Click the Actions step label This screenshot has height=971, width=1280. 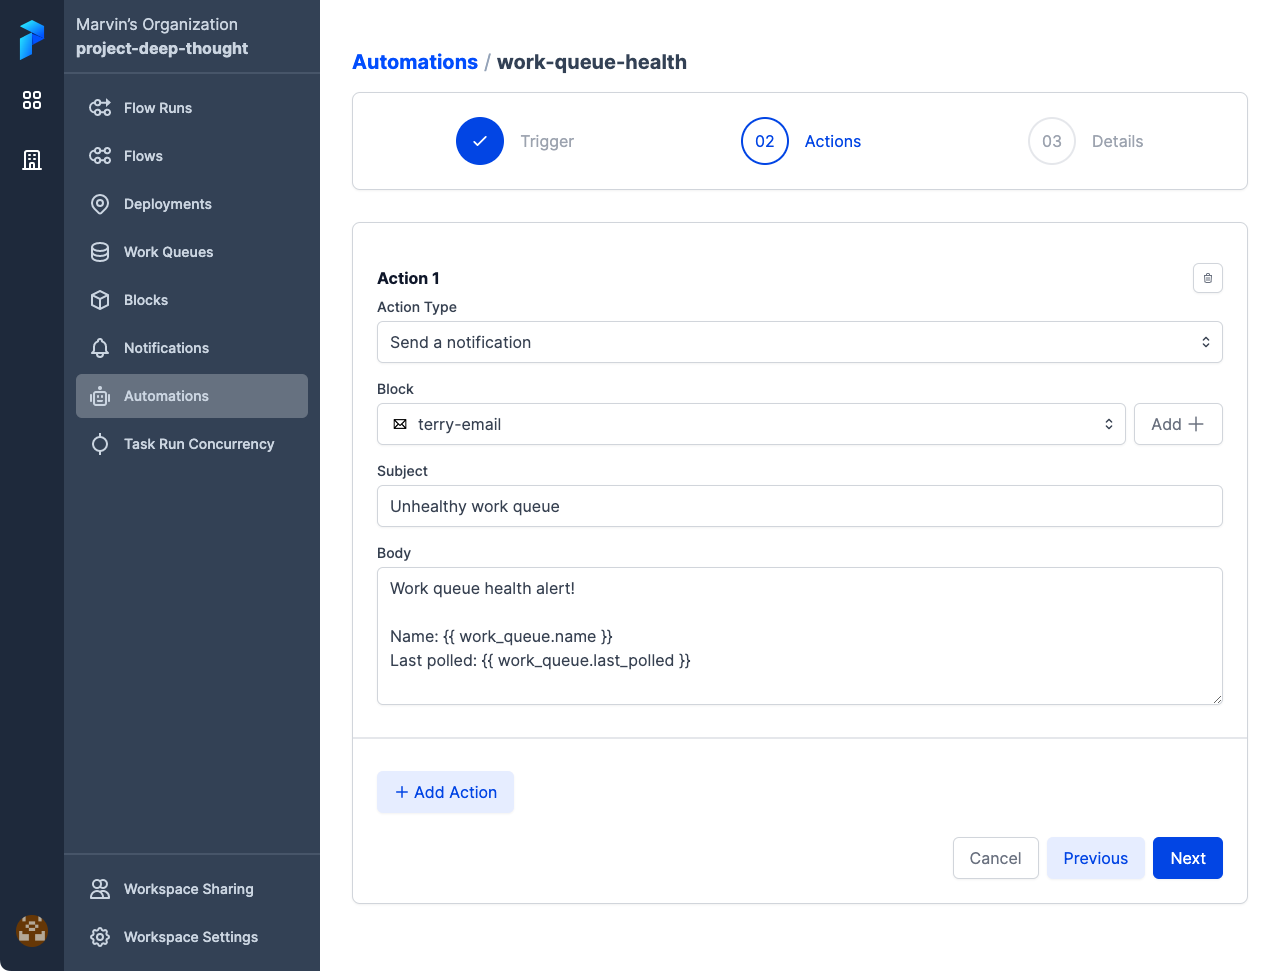[833, 141]
